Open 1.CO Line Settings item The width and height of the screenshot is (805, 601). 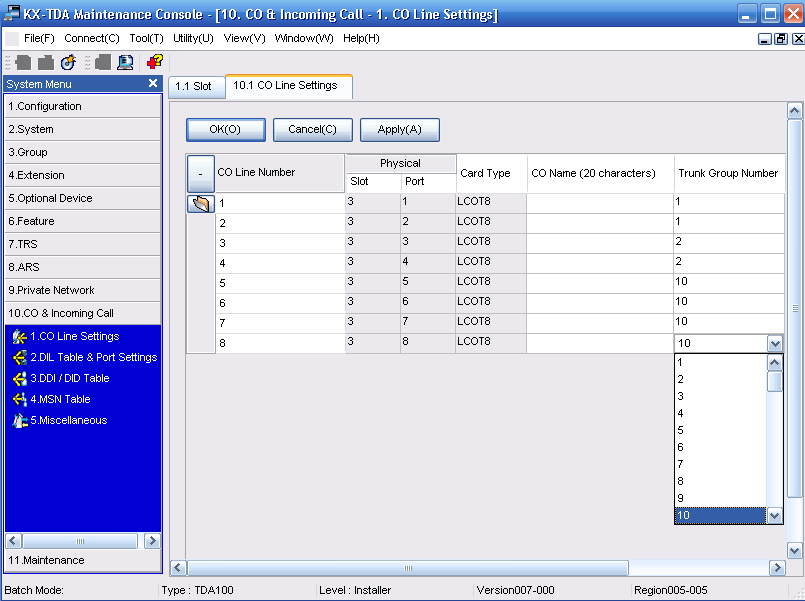tap(74, 337)
